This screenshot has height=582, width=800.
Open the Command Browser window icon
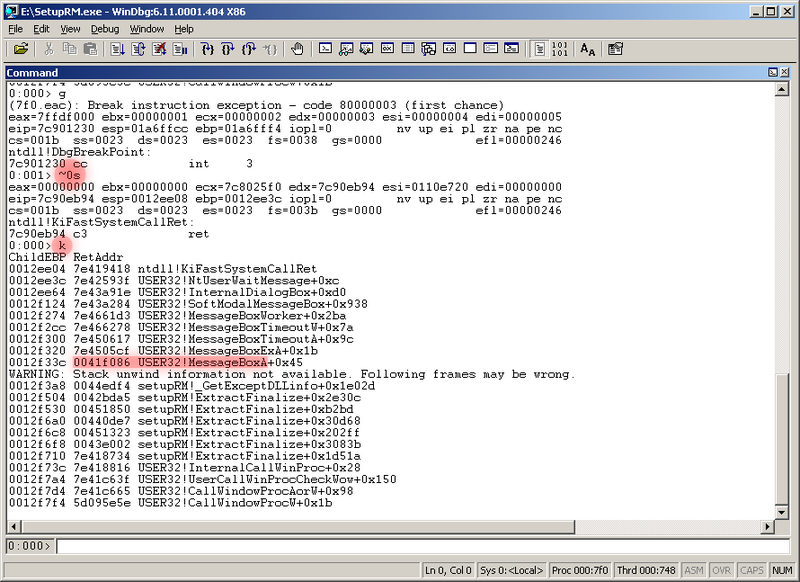(x=511, y=49)
